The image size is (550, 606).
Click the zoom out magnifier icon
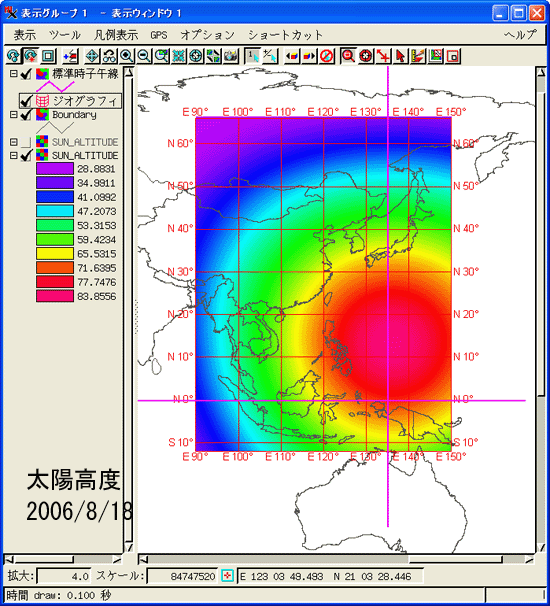(144, 56)
